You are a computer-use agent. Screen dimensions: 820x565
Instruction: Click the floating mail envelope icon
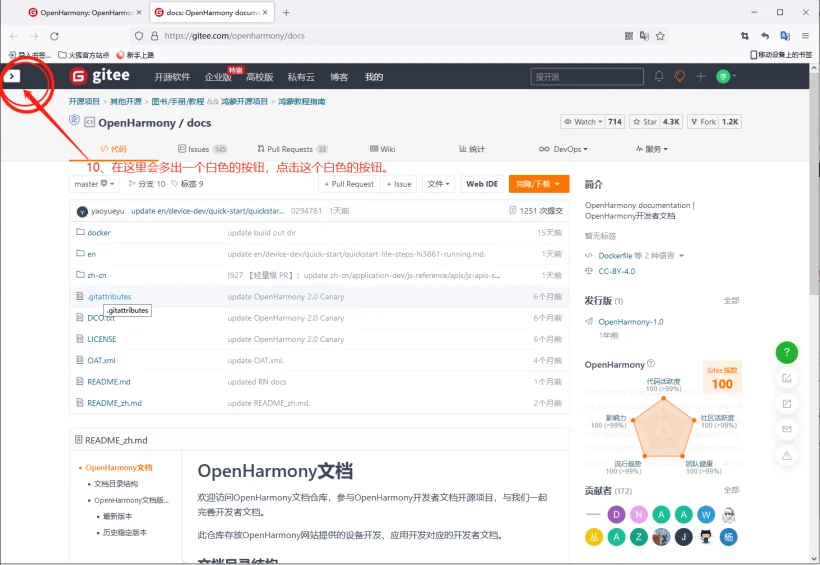click(787, 429)
